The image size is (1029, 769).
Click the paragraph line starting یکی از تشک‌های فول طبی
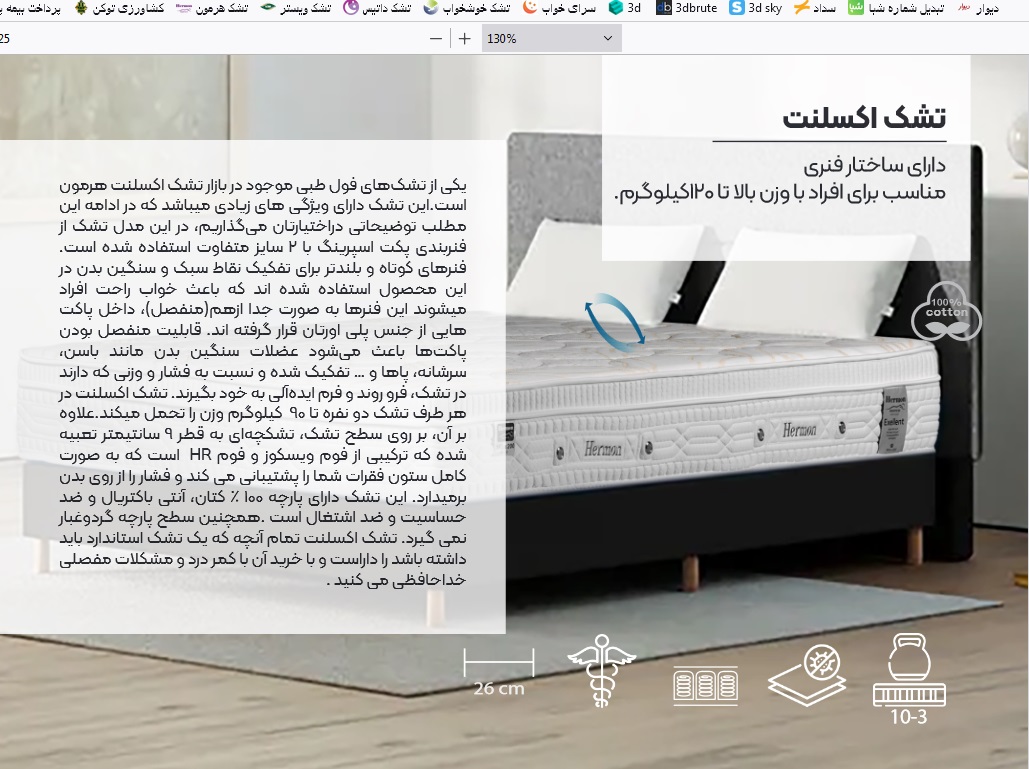pos(262,185)
